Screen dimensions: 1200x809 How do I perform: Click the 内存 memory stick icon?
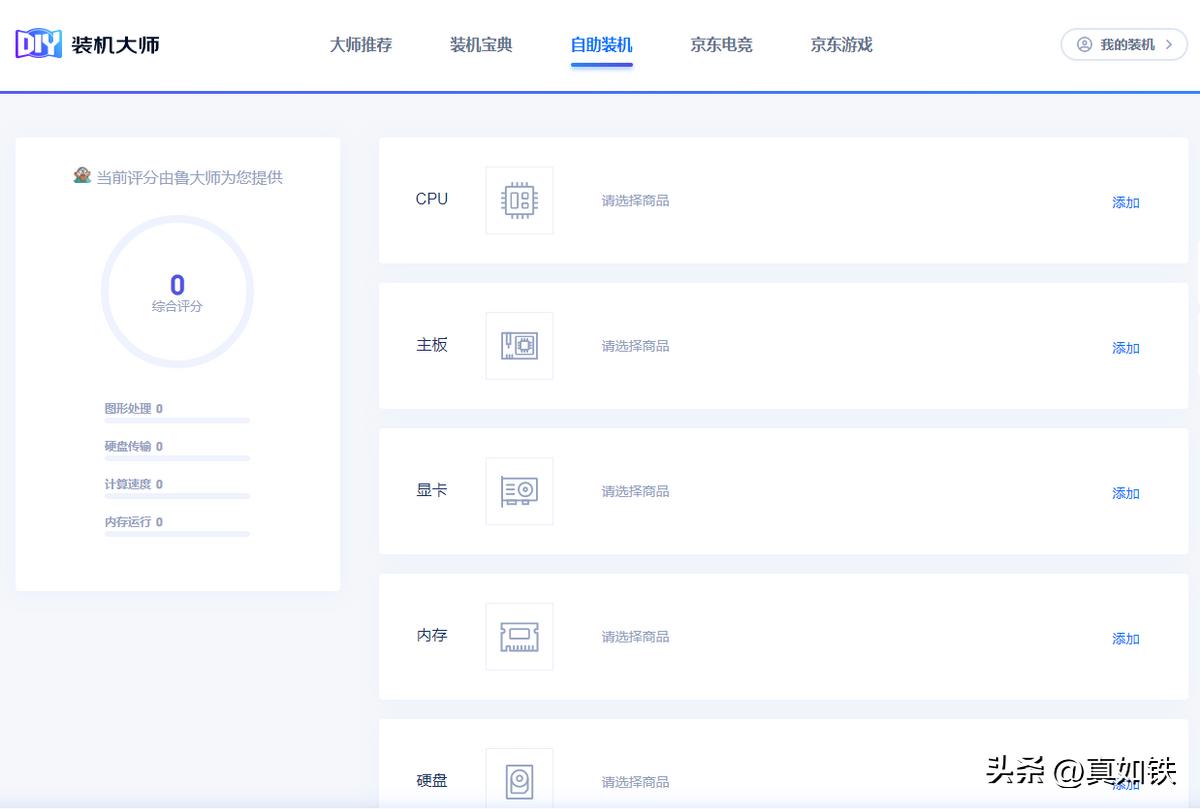(519, 637)
